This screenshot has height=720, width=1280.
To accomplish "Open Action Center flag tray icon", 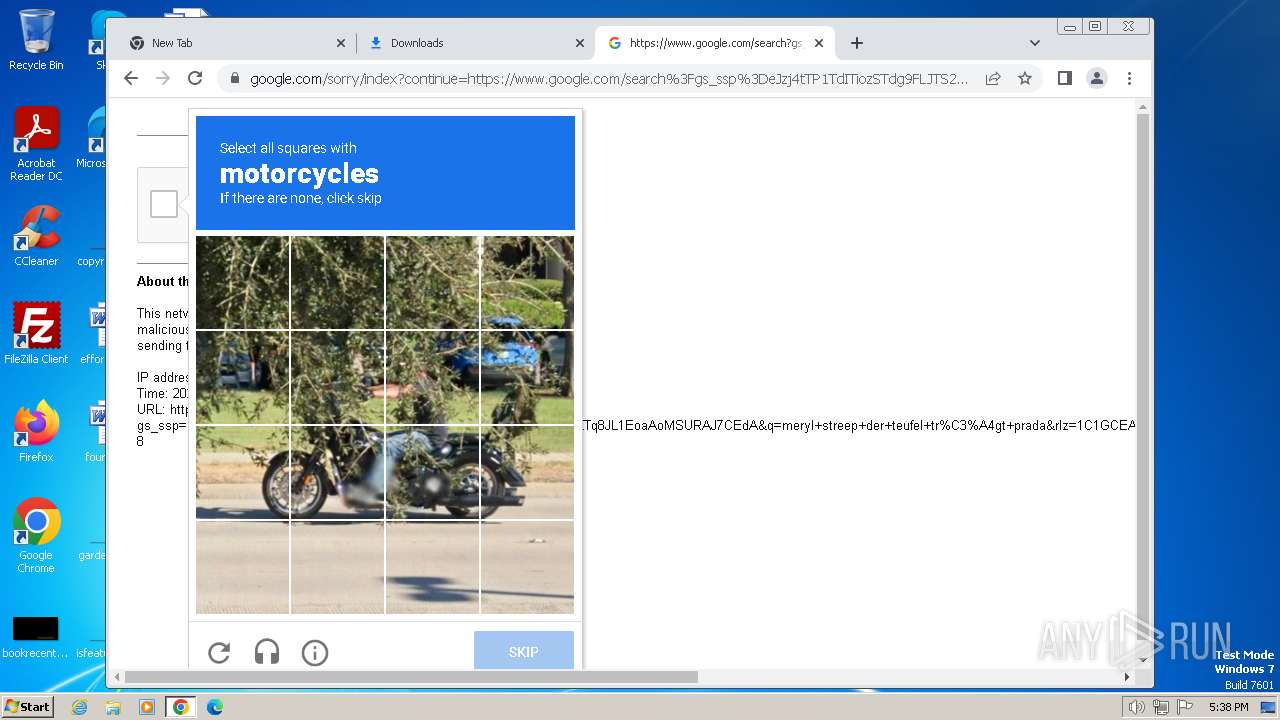I will pyautogui.click(x=1183, y=707).
